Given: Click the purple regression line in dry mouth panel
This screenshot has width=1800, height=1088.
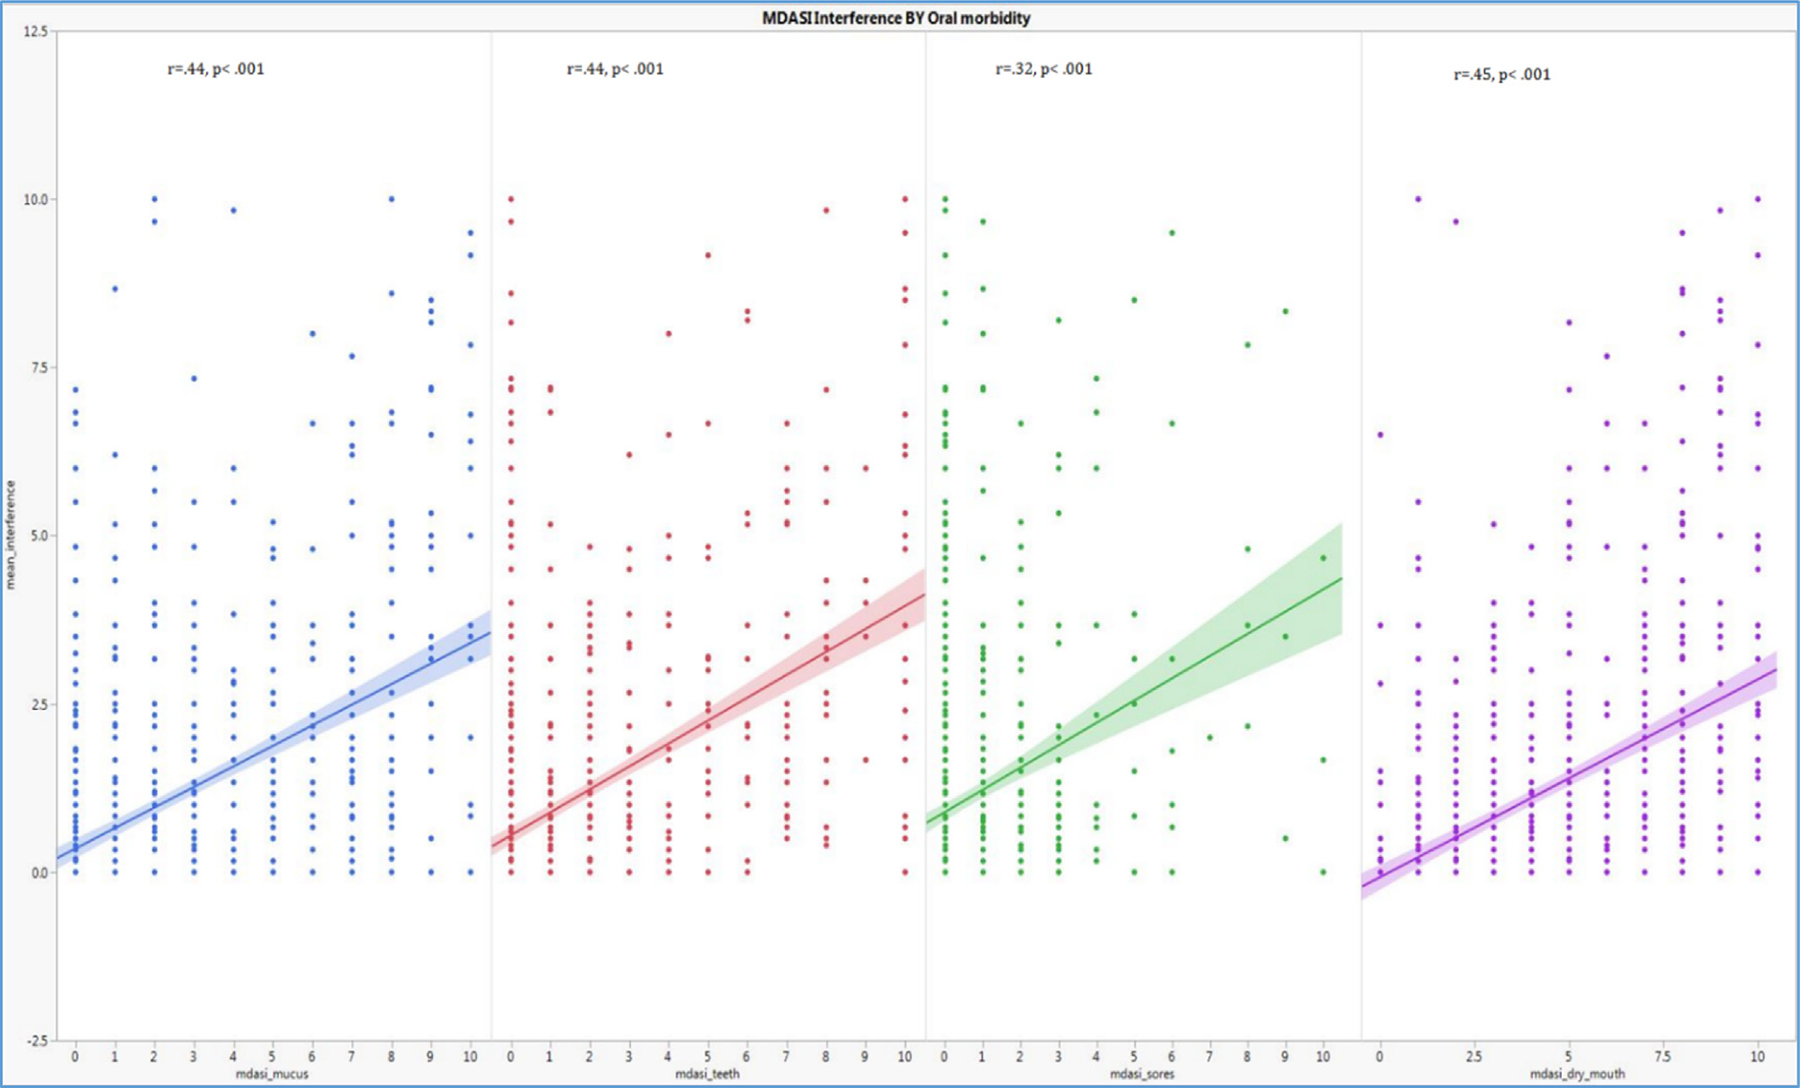Looking at the screenshot, I should 1570,777.
